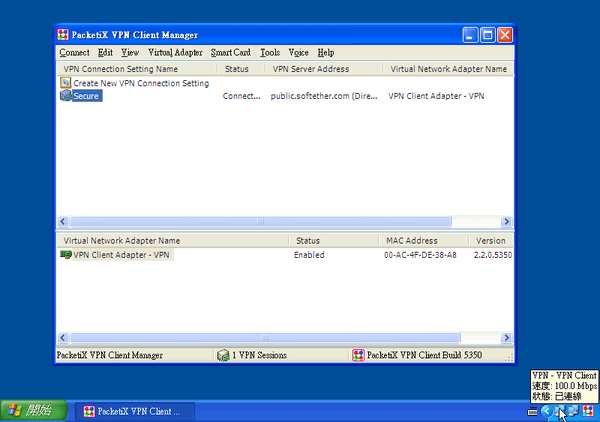Image resolution: width=600 pixels, height=422 pixels.
Task: Open the Smart Card menu
Action: [231, 52]
